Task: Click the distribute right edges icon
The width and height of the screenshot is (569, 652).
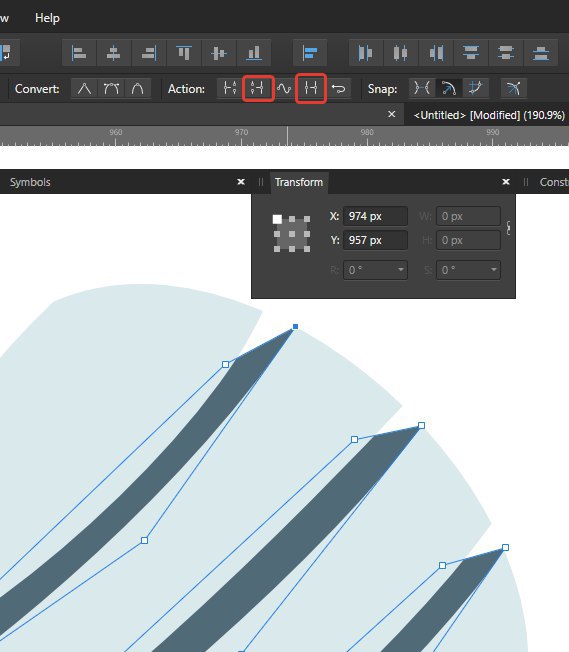Action: click(x=435, y=53)
